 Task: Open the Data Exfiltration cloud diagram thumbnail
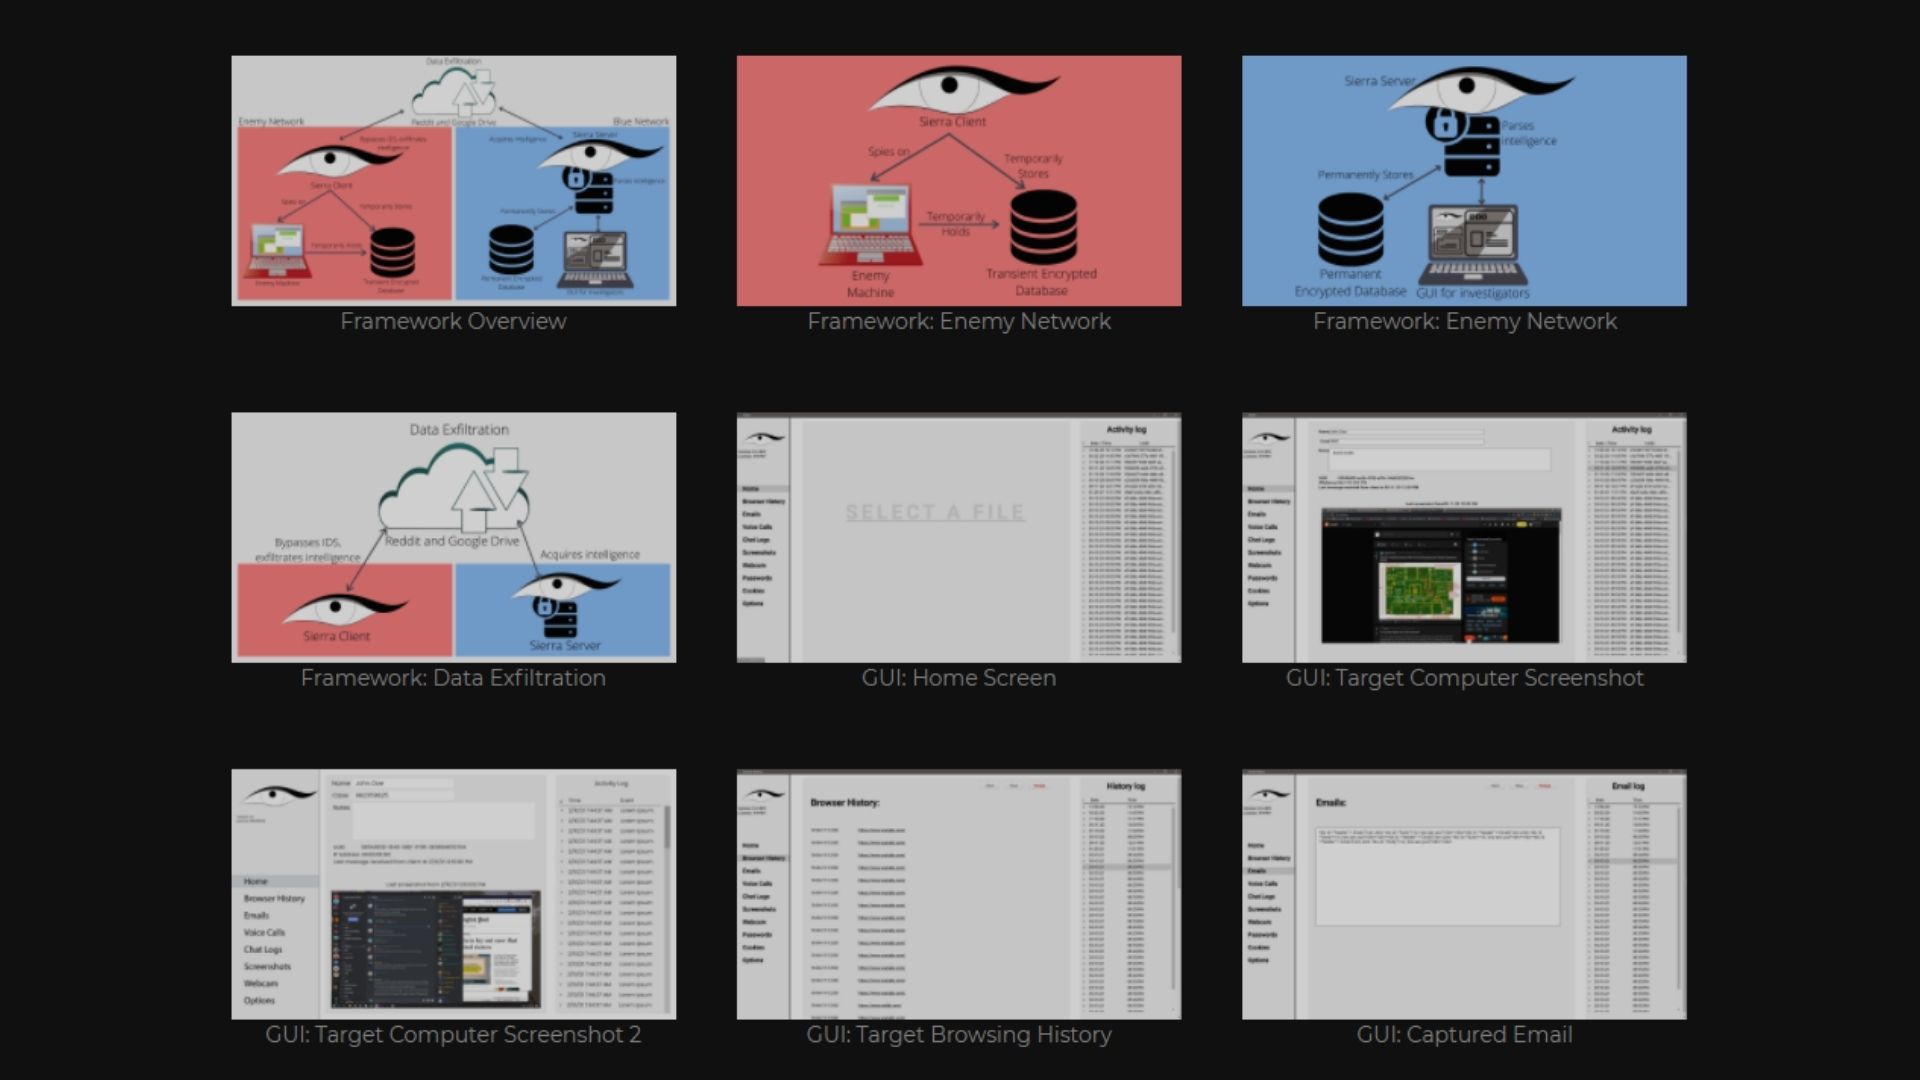[x=453, y=537]
